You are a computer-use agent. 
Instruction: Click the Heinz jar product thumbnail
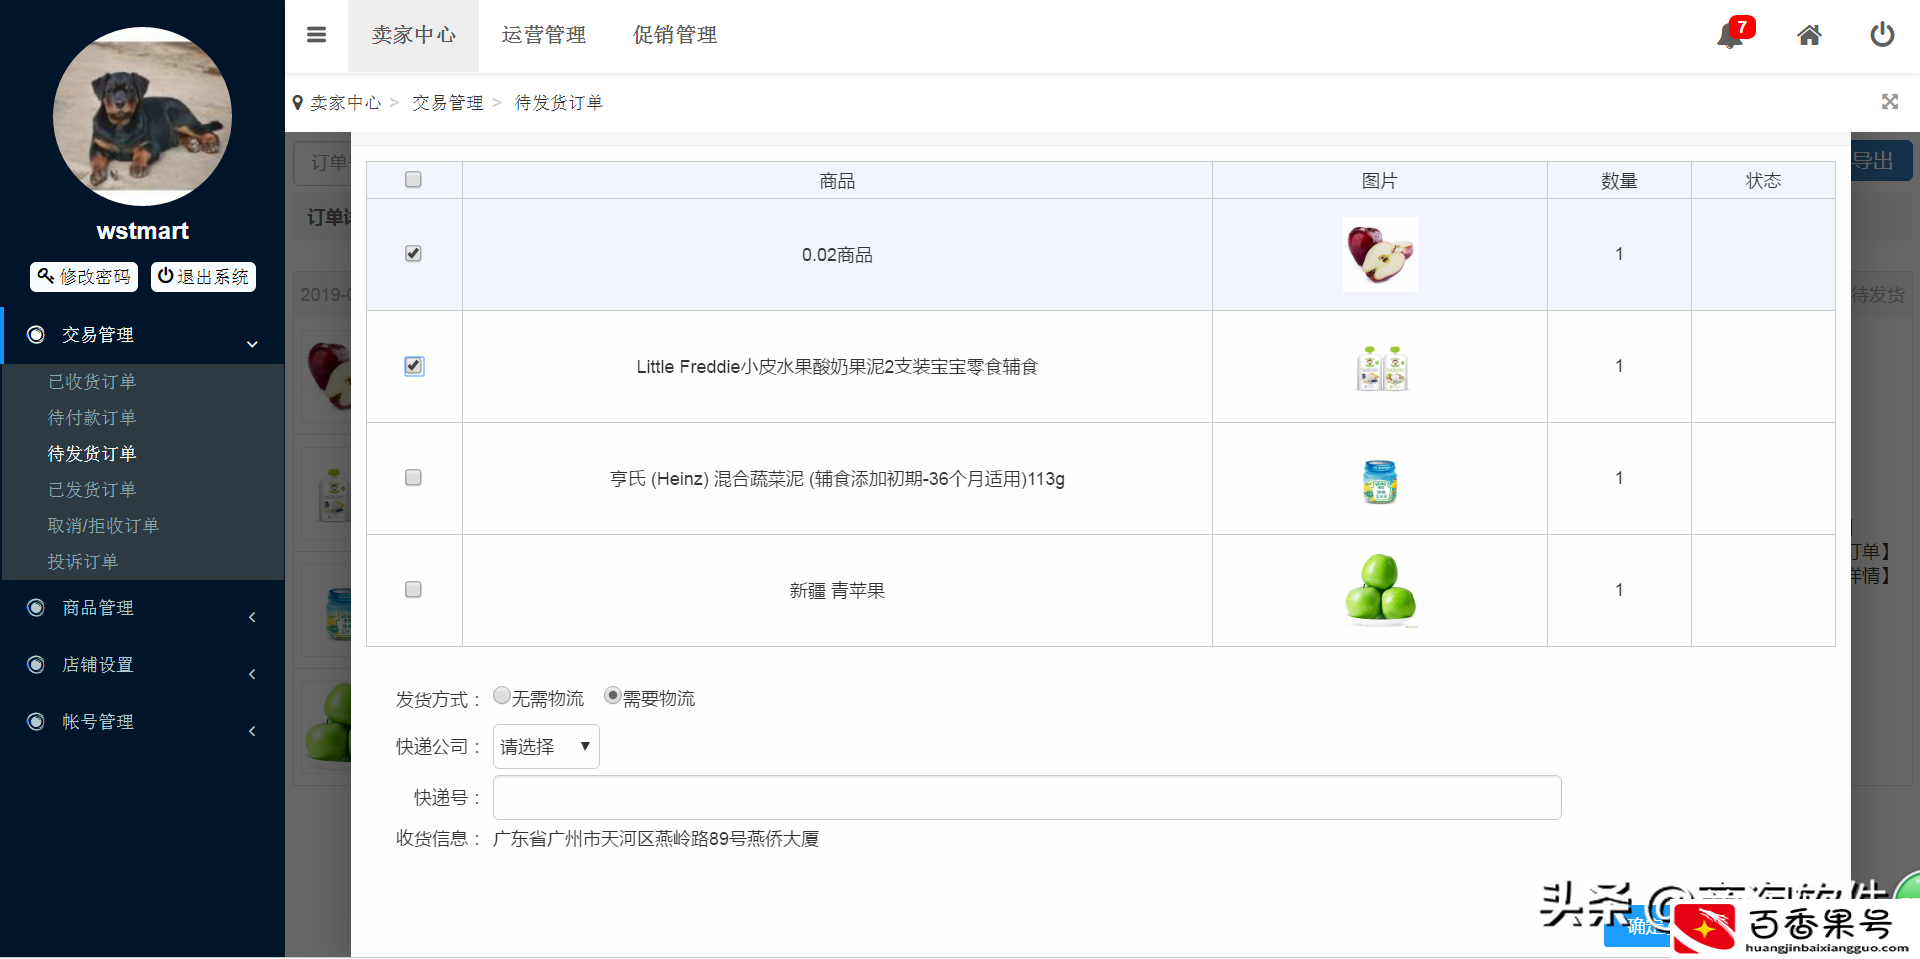pyautogui.click(x=1380, y=482)
